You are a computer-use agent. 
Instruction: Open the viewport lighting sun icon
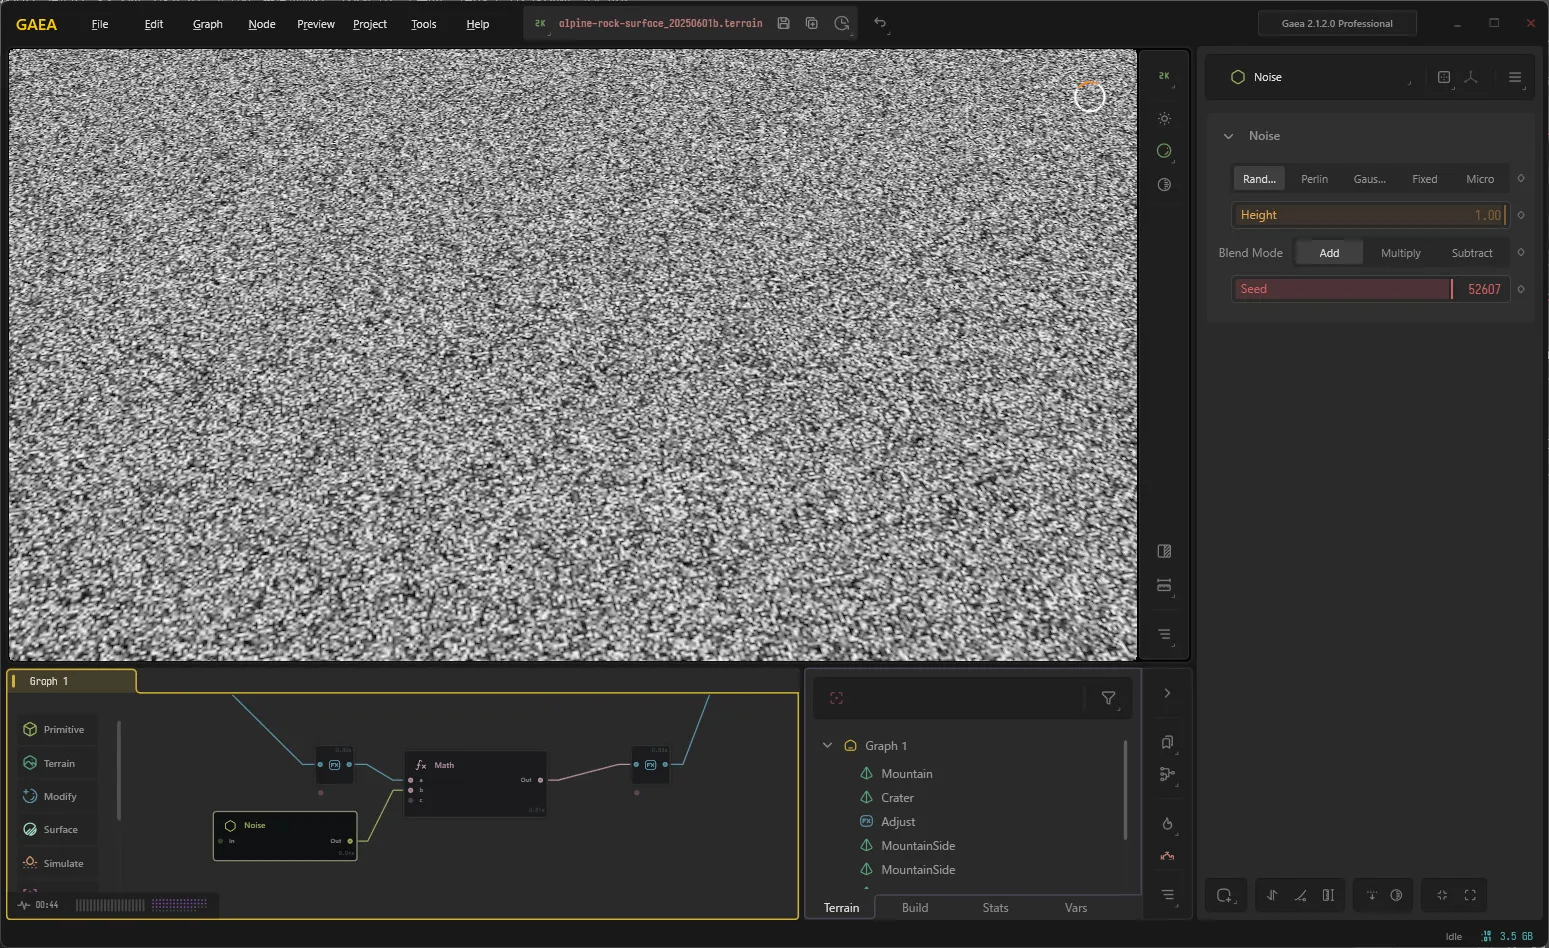[1164, 119]
